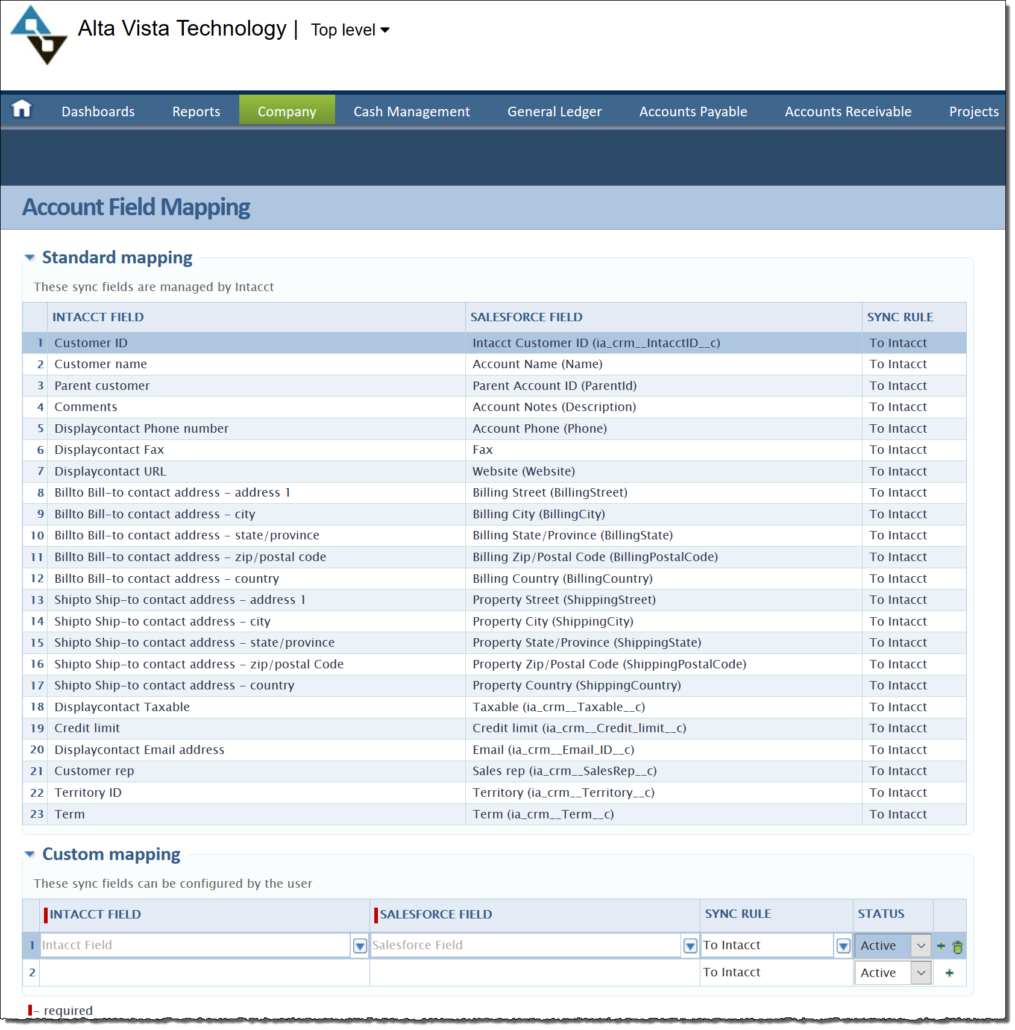Open the Salesforce Field dropdown arrow
Viewport: 1015px width, 1030px height.
point(690,946)
